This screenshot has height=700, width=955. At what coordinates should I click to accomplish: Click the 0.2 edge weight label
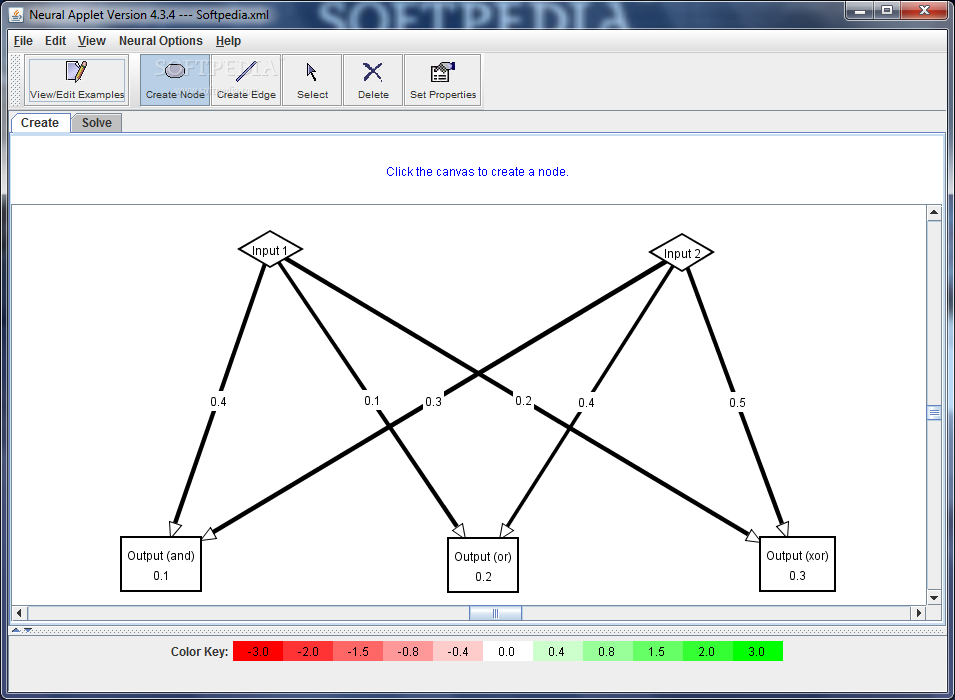click(524, 401)
